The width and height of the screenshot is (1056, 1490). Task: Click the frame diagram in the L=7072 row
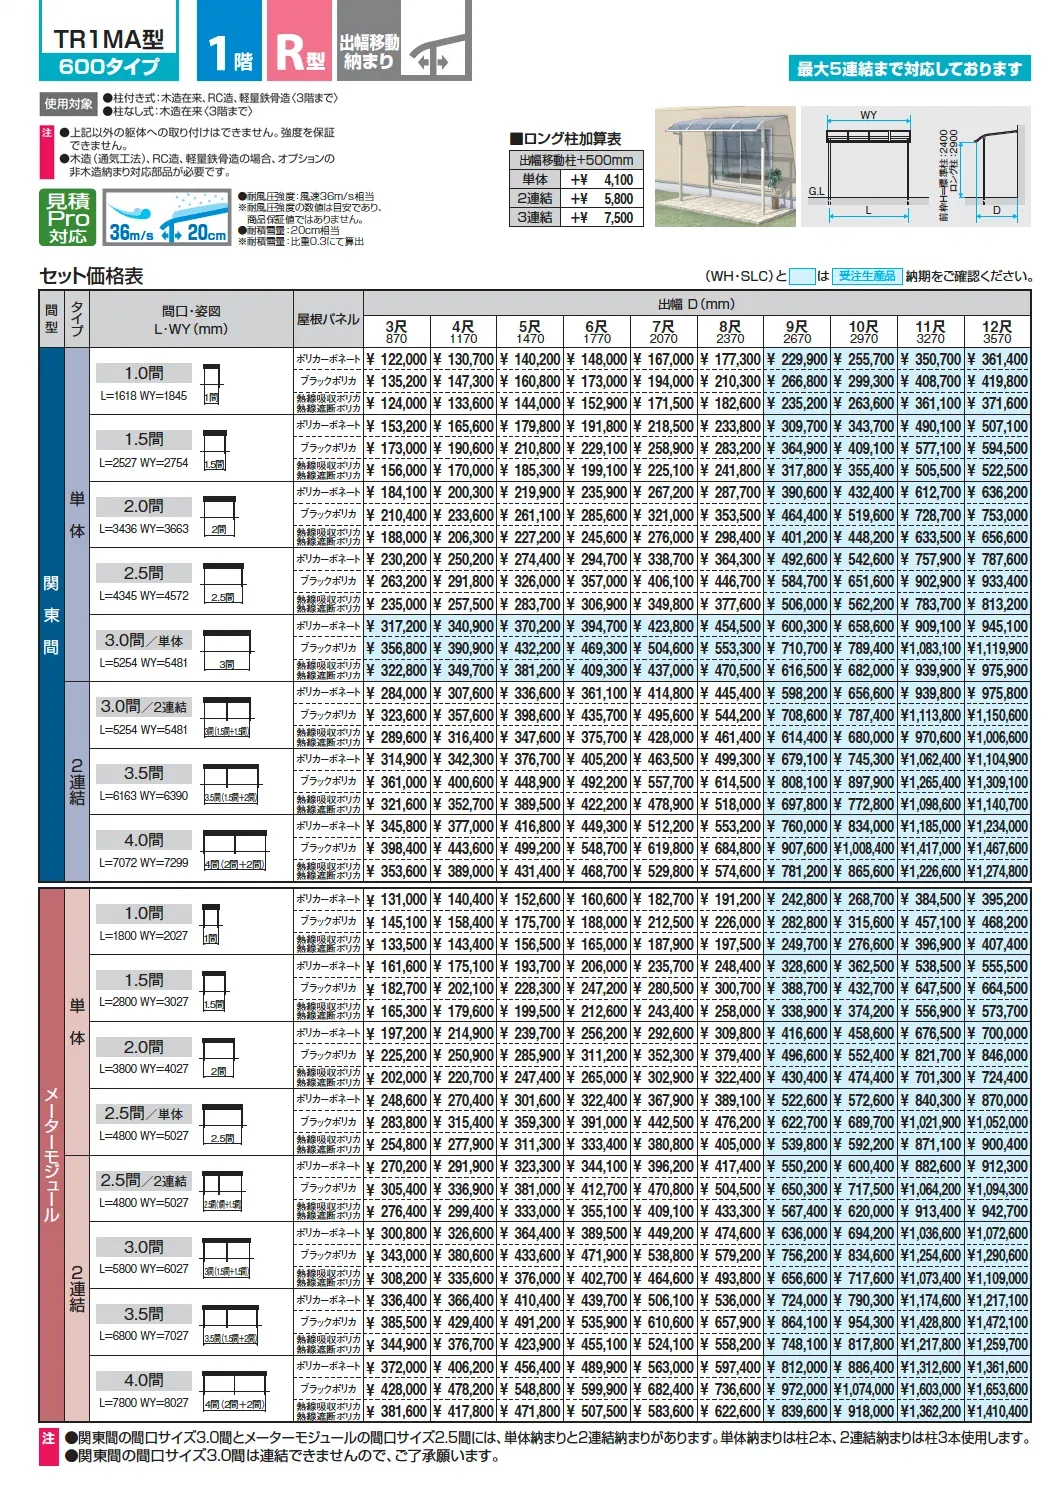[x=235, y=851]
